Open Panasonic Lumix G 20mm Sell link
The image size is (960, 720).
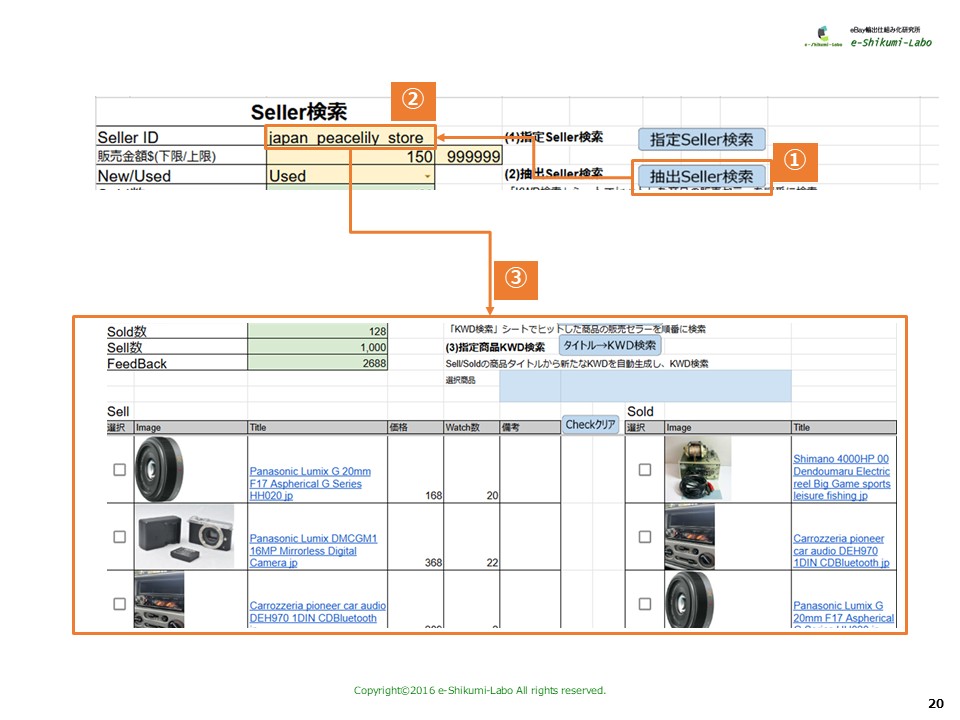[310, 483]
